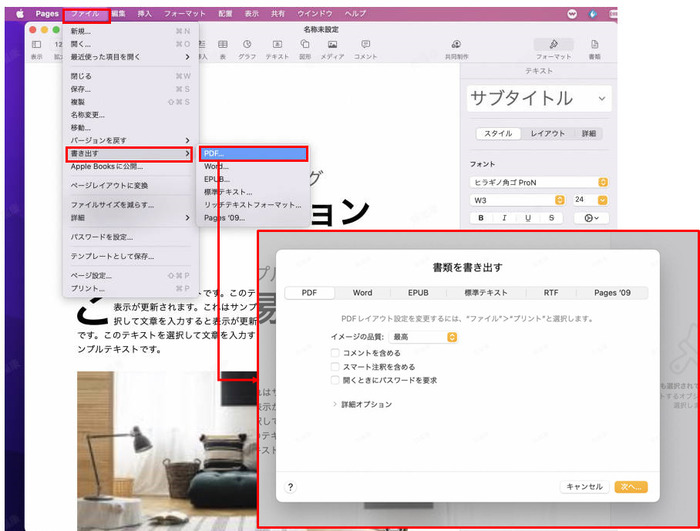
Task: Choose ページレイアウトに変換 menu item
Action: [130, 186]
